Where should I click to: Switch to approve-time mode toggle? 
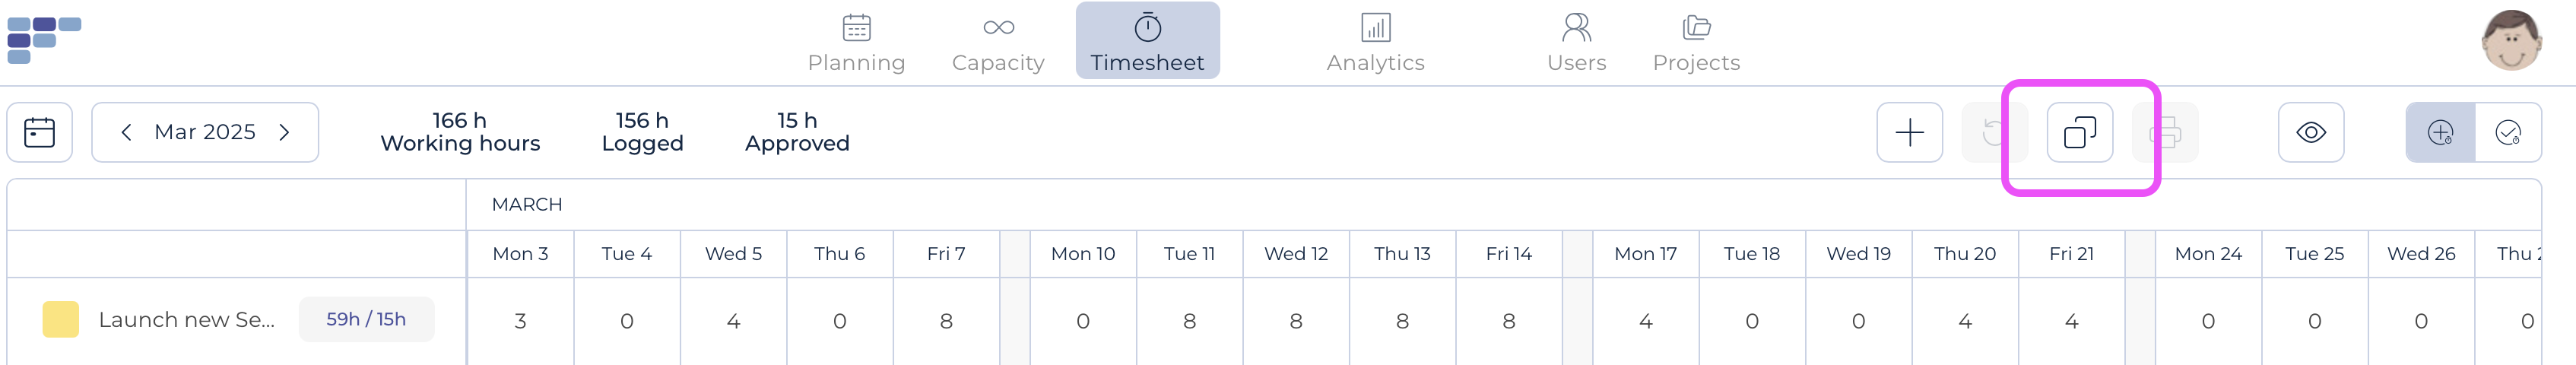pos(2508,132)
